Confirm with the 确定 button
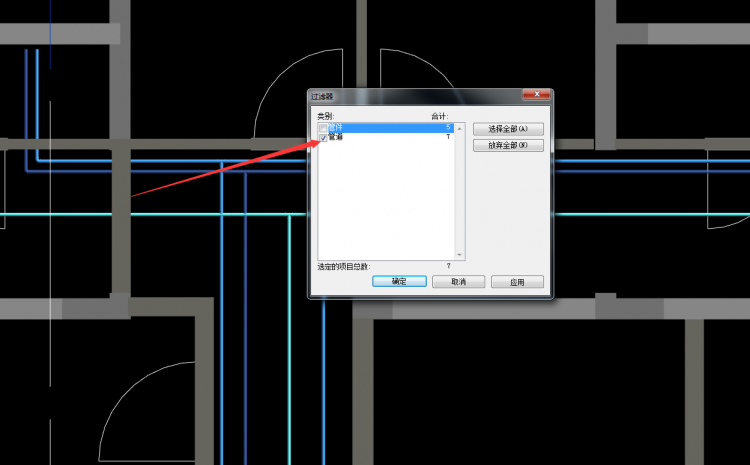Screen dimensions: 750x465 click(399, 281)
